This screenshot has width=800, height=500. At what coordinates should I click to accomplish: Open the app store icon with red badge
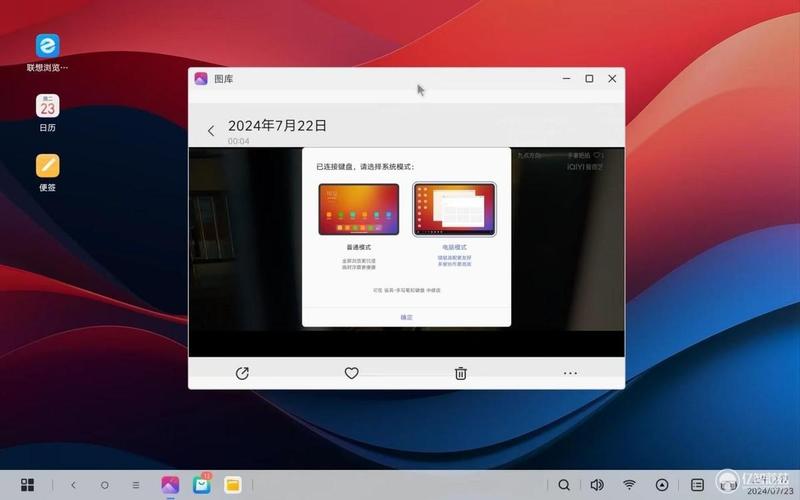pos(202,483)
